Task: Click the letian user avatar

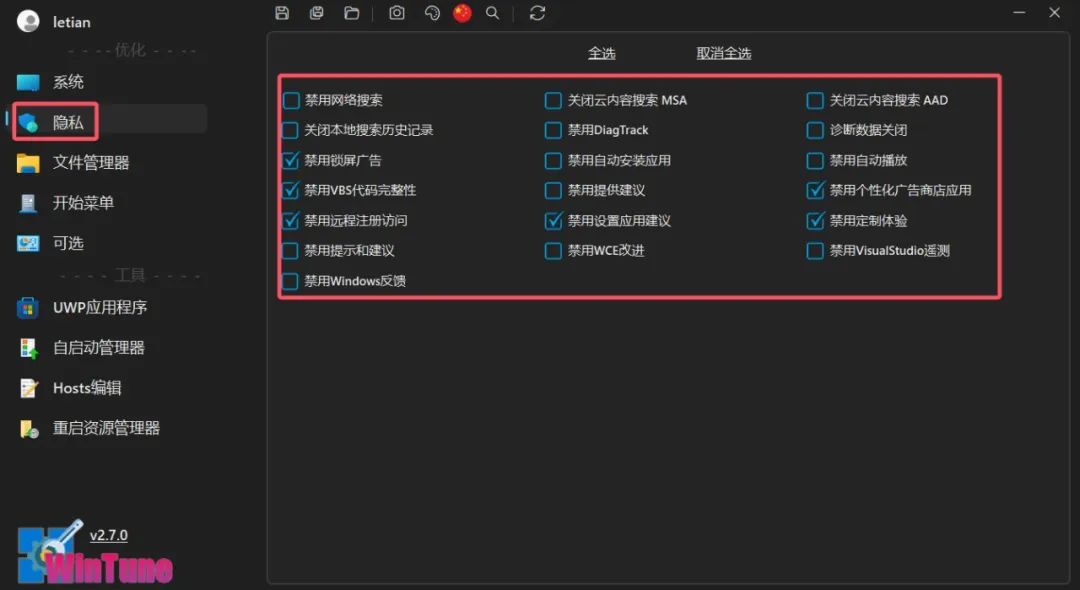Action: [29, 21]
